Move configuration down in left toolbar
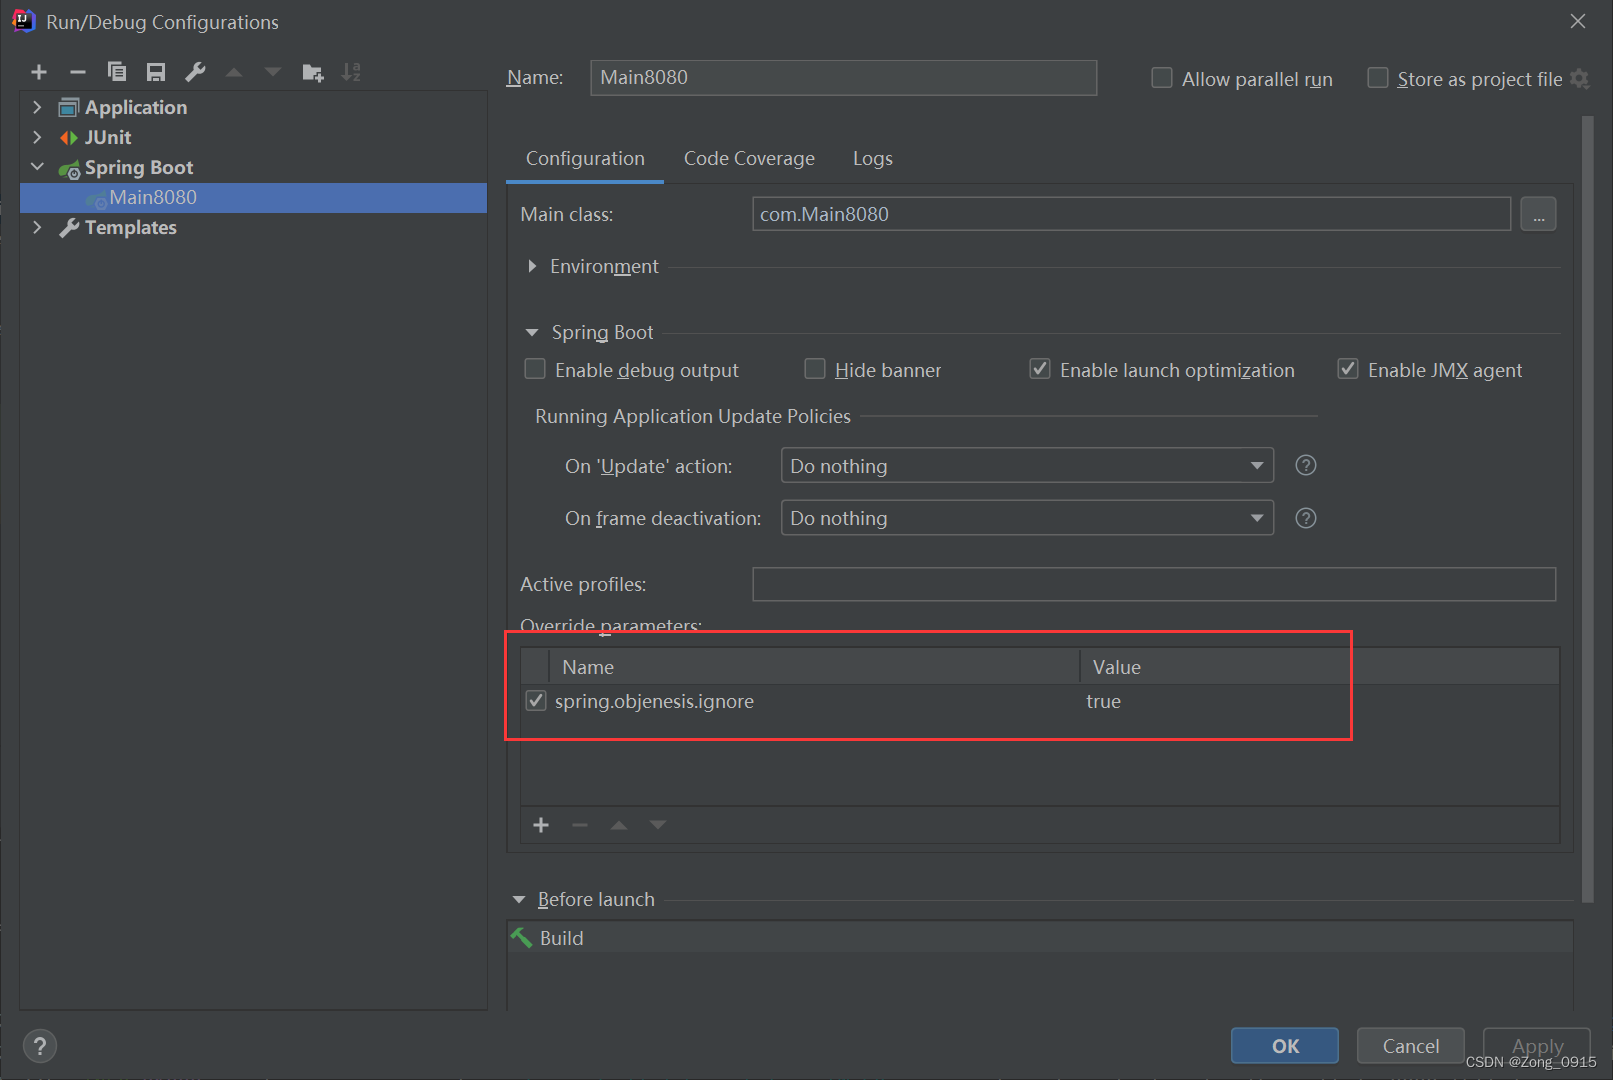The height and width of the screenshot is (1080, 1613). [273, 72]
